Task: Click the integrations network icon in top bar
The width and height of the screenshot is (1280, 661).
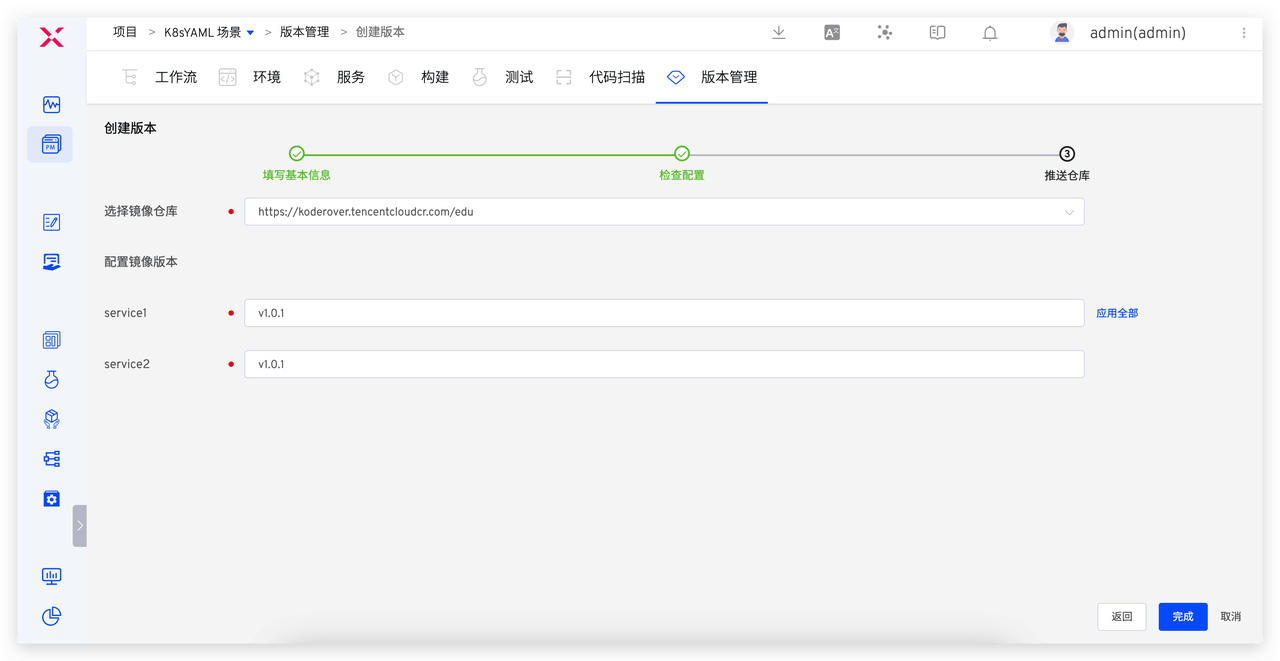Action: tap(884, 32)
